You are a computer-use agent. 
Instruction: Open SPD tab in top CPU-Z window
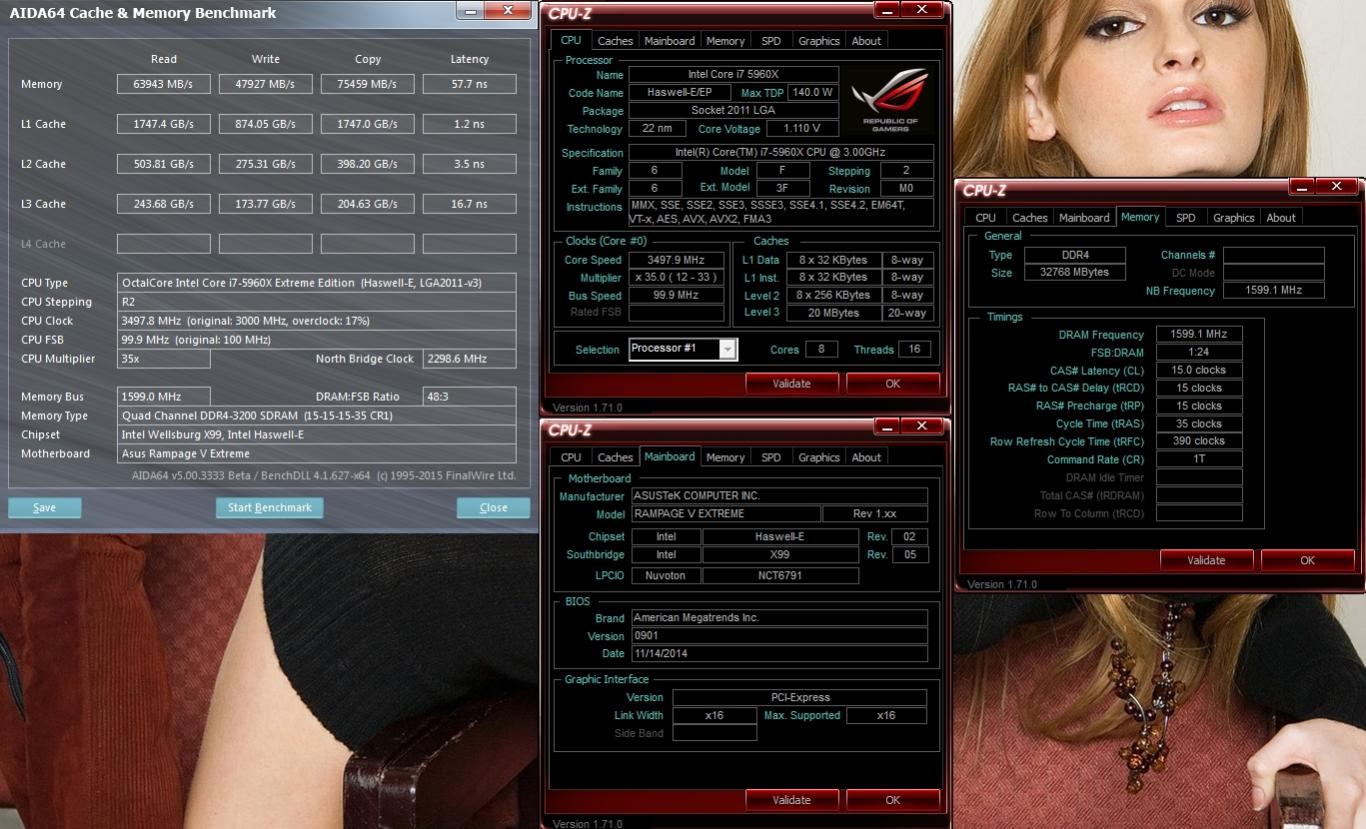tap(771, 41)
